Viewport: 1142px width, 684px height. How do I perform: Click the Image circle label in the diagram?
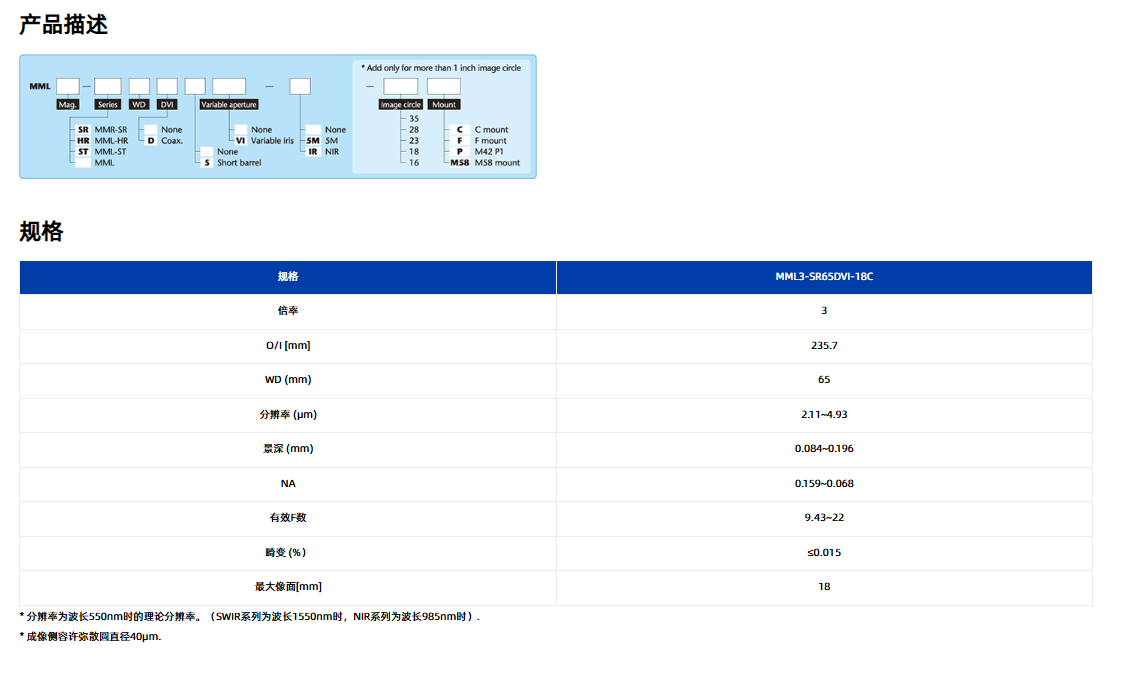pos(401,105)
